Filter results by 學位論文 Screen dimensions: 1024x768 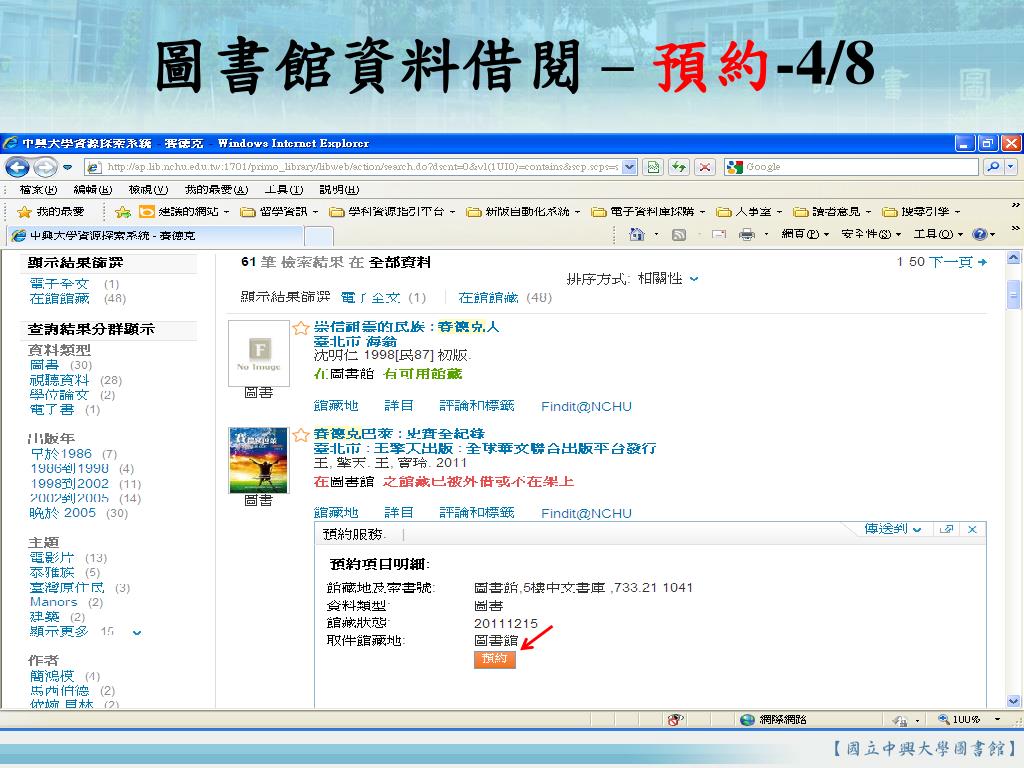coord(59,394)
